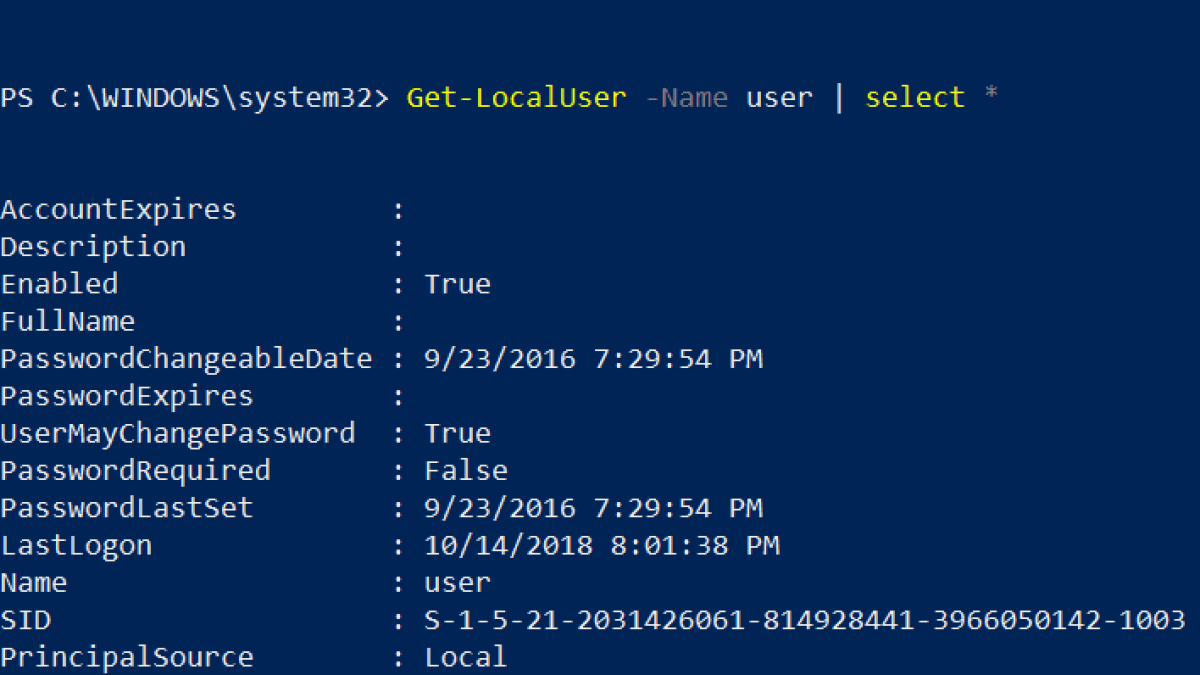Click the Name value user

(x=458, y=583)
